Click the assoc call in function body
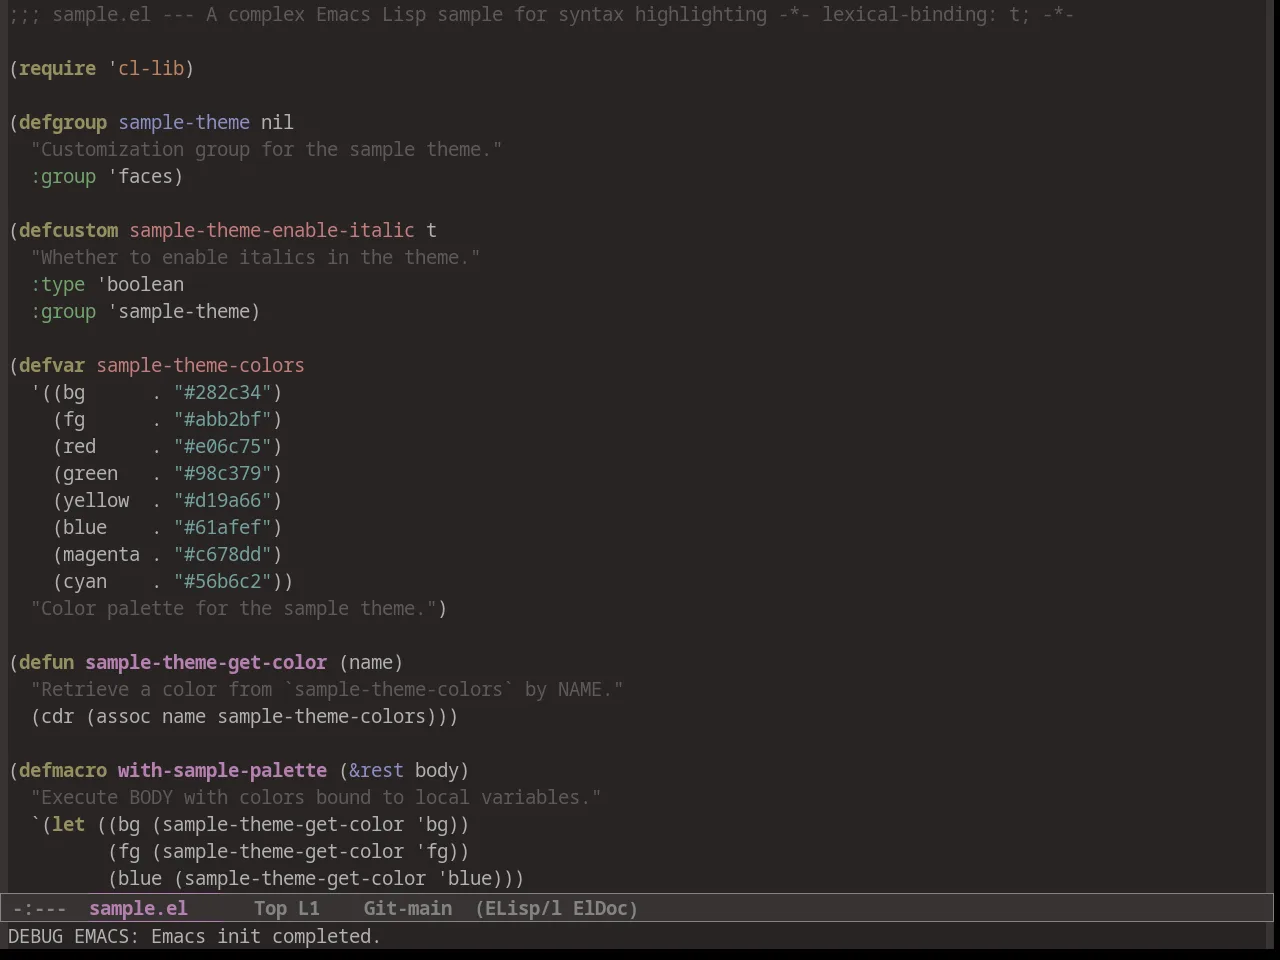Screen dimensions: 1280x960 pos(123,716)
